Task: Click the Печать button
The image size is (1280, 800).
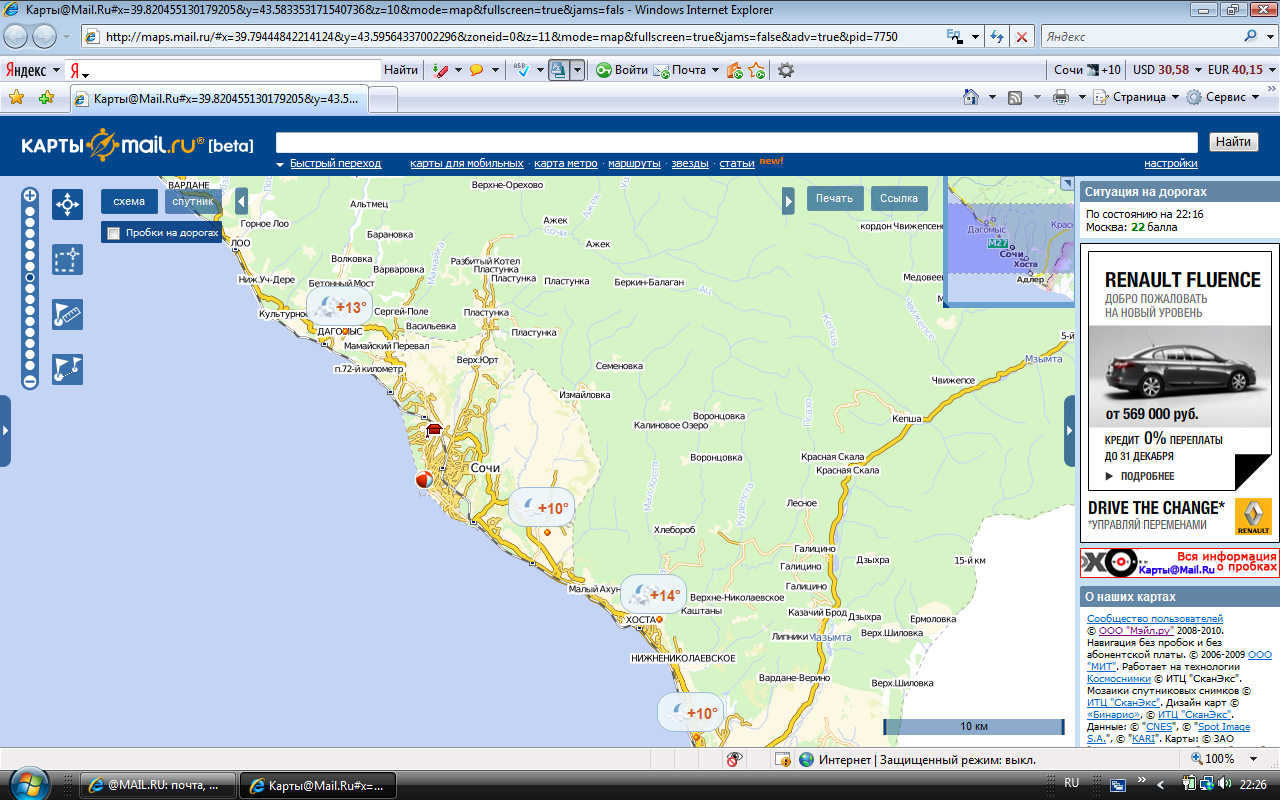Action: click(x=834, y=198)
